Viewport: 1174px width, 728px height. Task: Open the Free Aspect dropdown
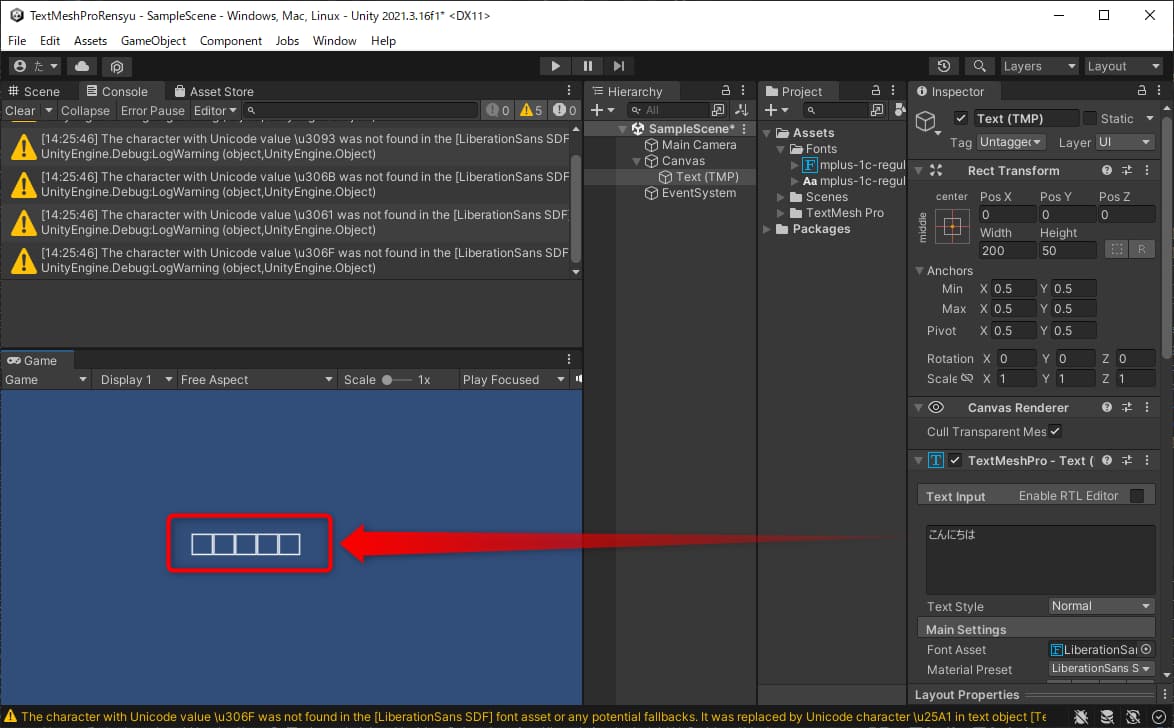click(x=256, y=380)
